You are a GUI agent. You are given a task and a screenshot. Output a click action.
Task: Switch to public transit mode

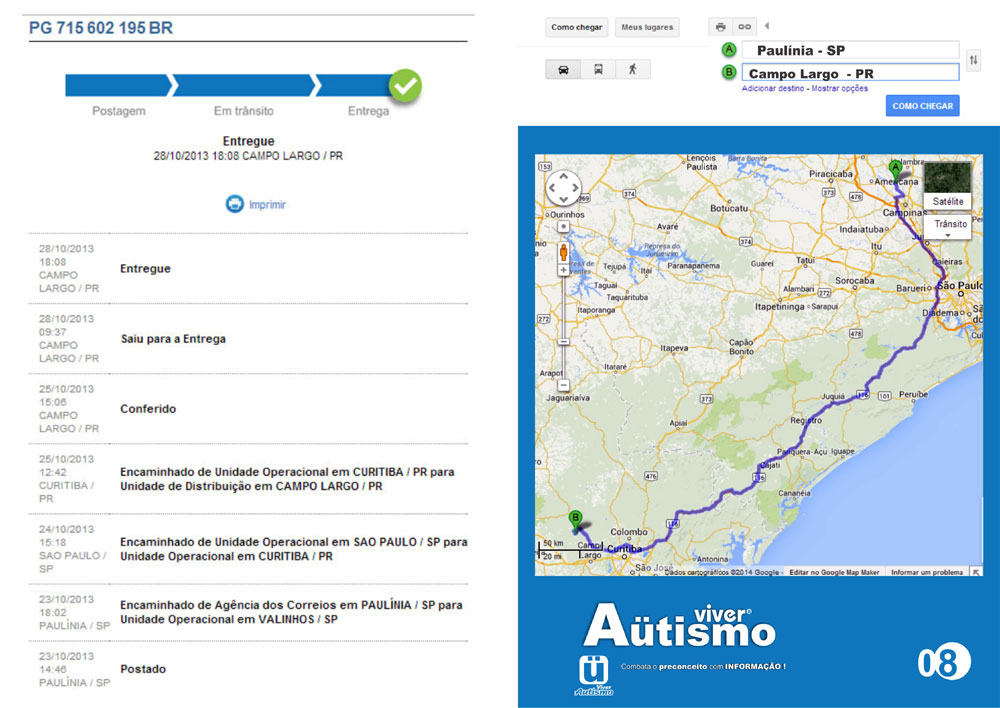point(598,70)
